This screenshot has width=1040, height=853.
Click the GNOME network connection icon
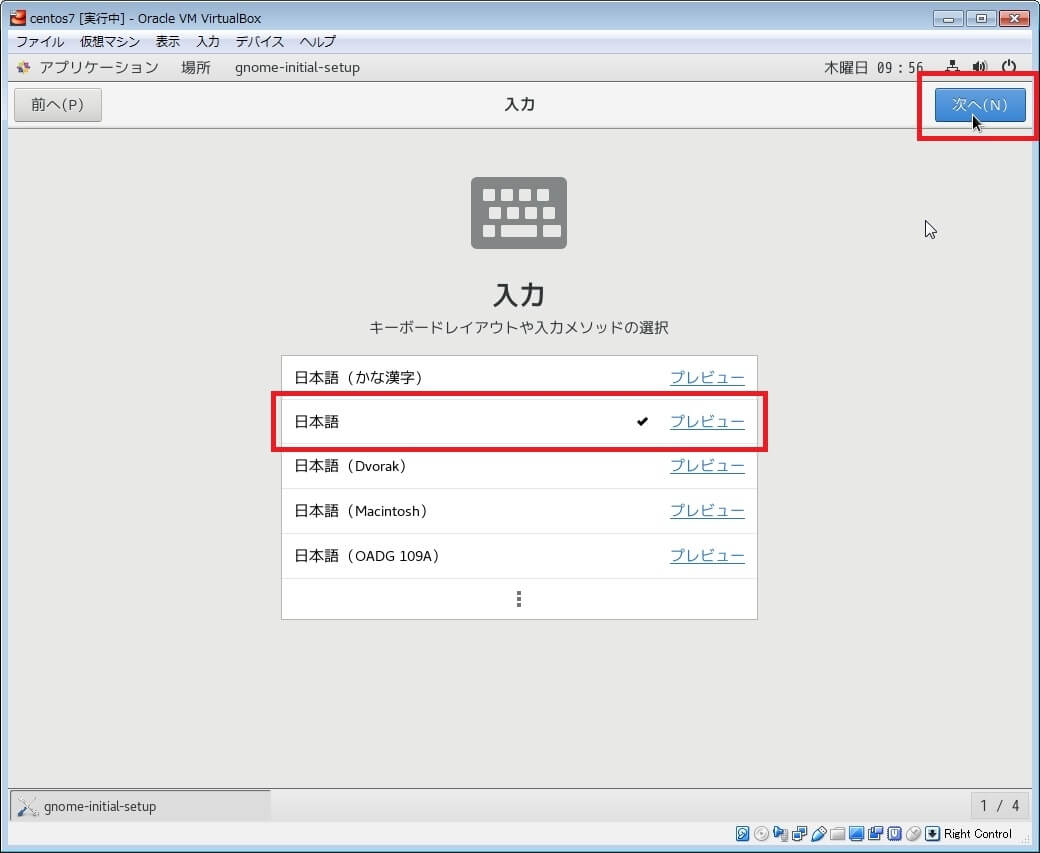coord(952,68)
